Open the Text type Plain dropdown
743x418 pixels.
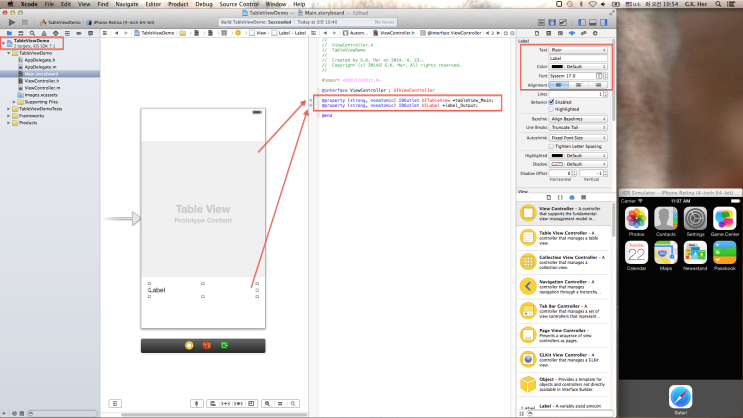[578, 50]
